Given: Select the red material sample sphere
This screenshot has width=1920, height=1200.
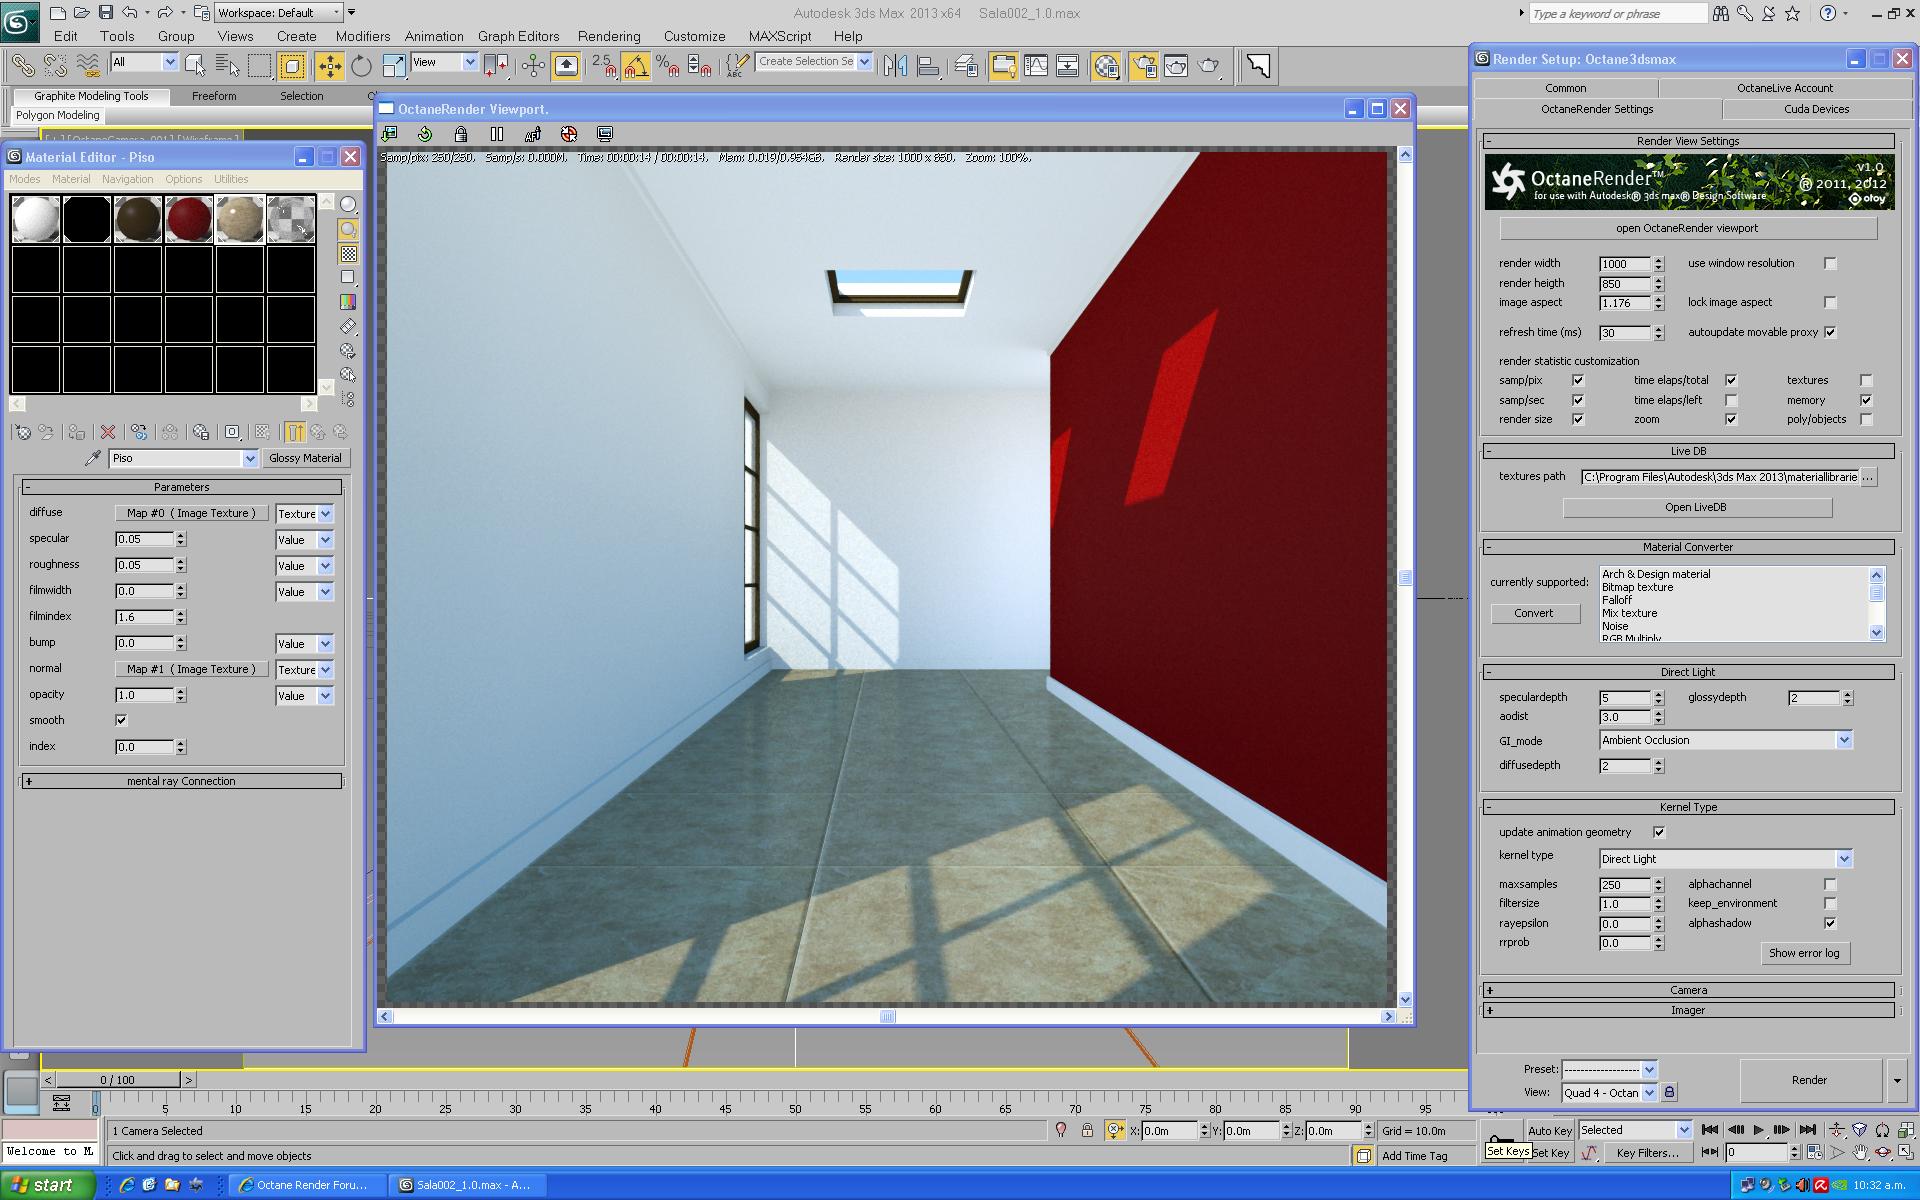Looking at the screenshot, I should 189,219.
